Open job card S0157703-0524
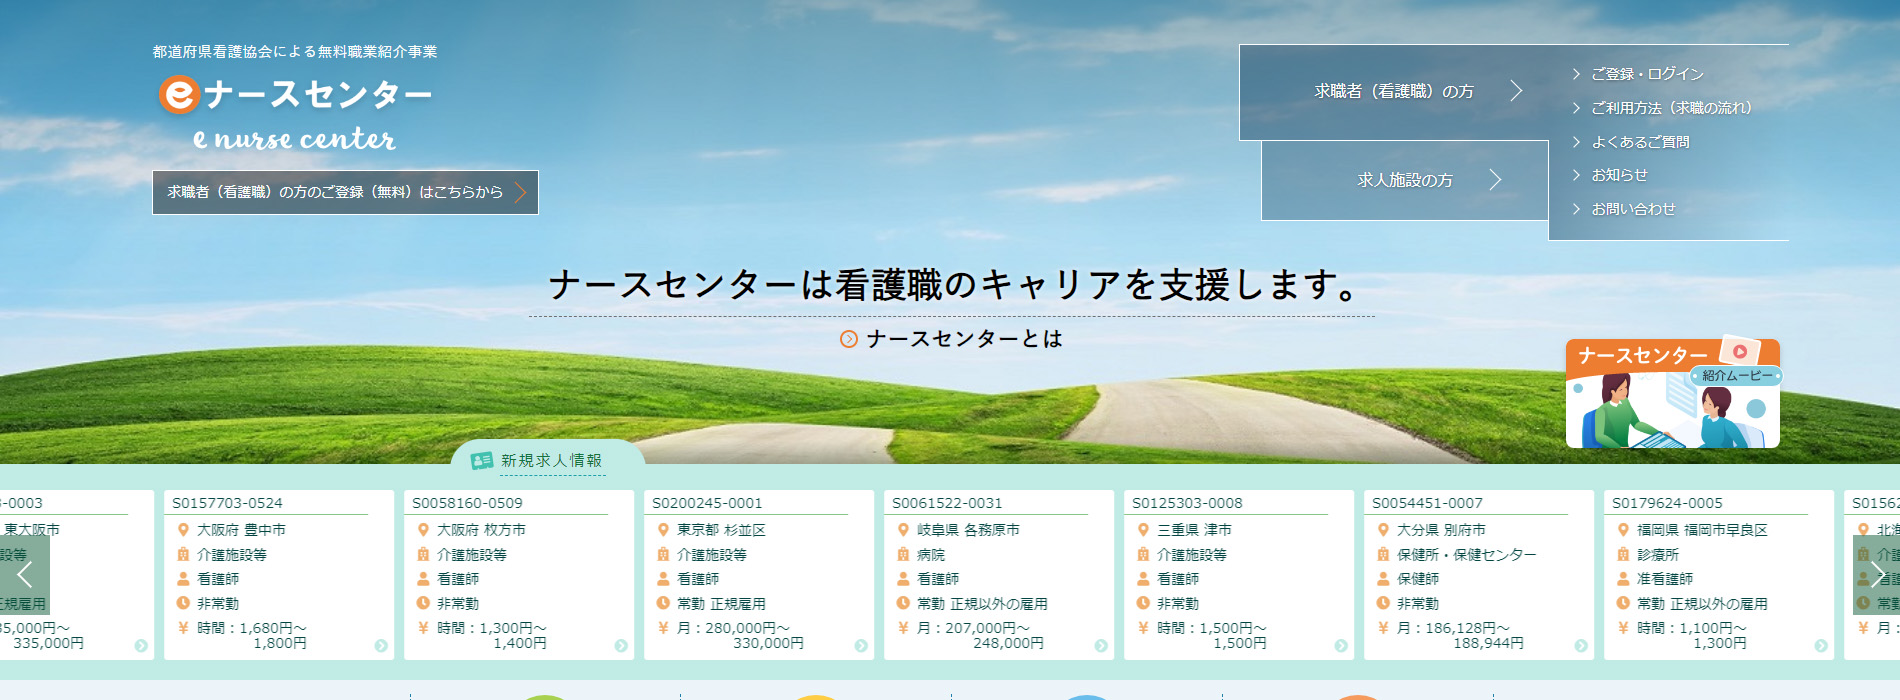1900x700 pixels. pyautogui.click(x=279, y=575)
